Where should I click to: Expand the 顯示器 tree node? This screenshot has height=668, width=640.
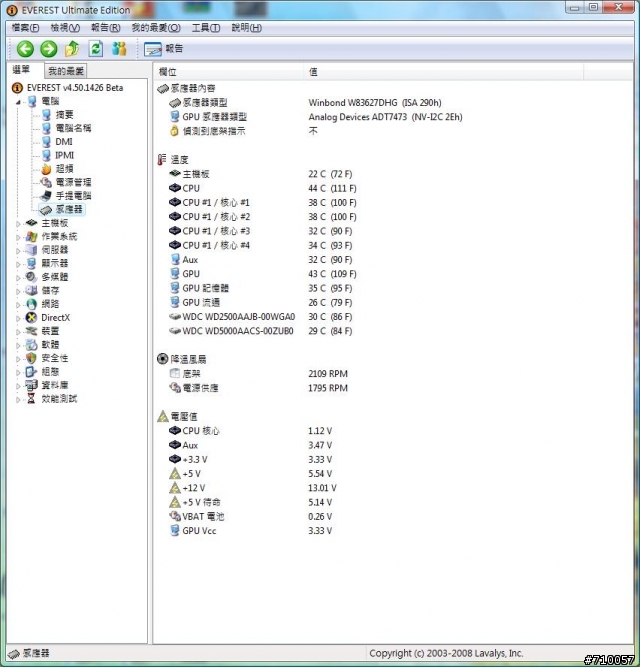tap(18, 264)
